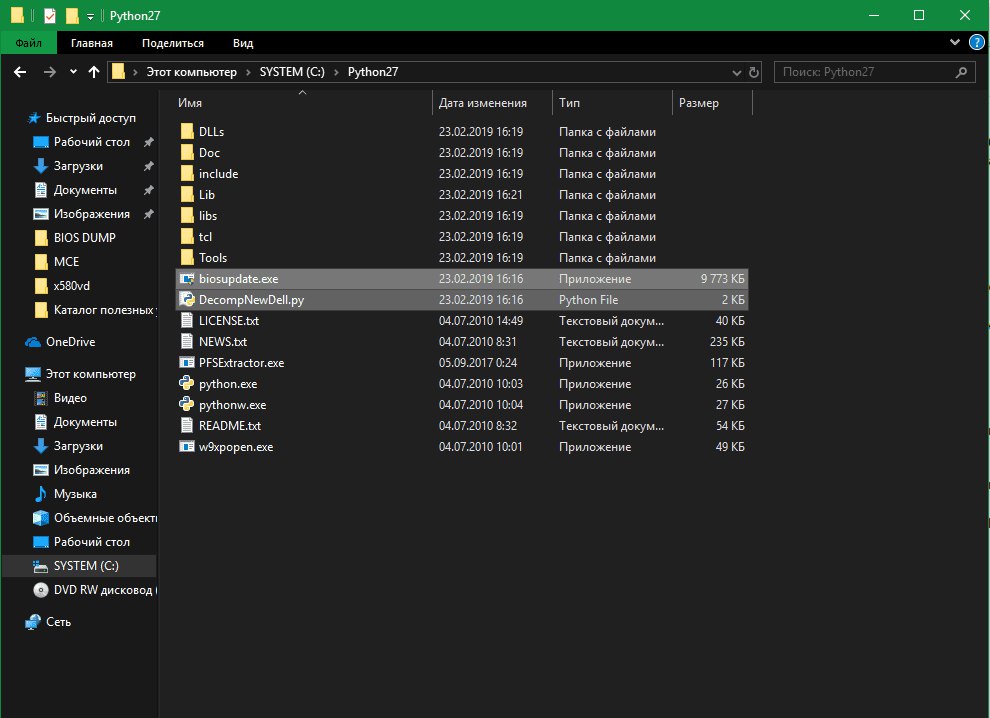Open Музыка under Этот компьютер
990x718 pixels.
pos(75,494)
